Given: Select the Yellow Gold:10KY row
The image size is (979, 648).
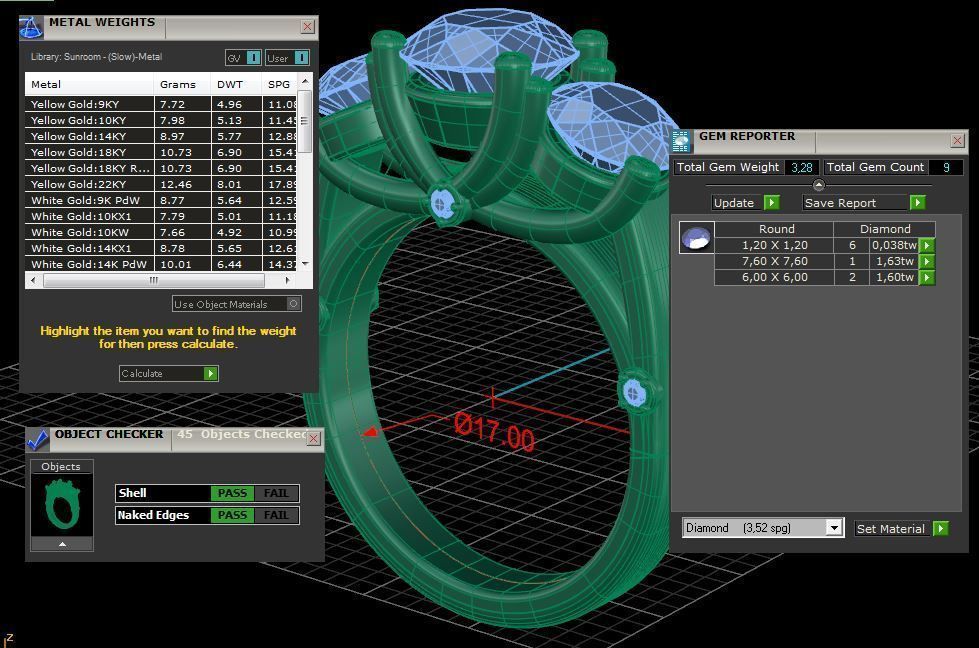Looking at the screenshot, I should (x=161, y=120).
